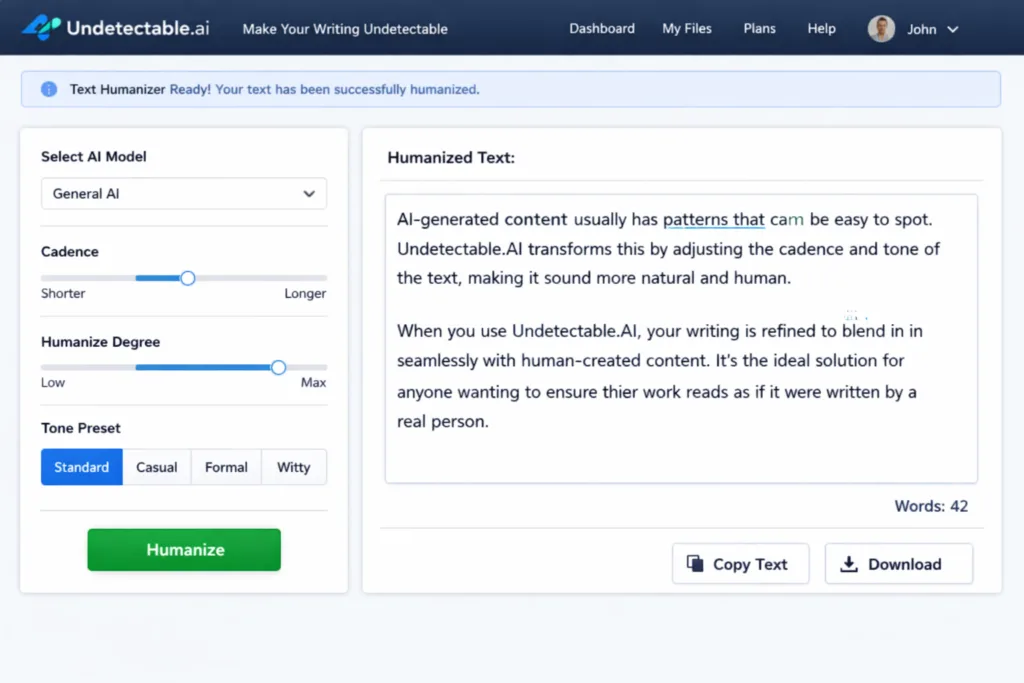Open the Select AI Model dropdown
The width and height of the screenshot is (1024, 683).
coord(184,193)
